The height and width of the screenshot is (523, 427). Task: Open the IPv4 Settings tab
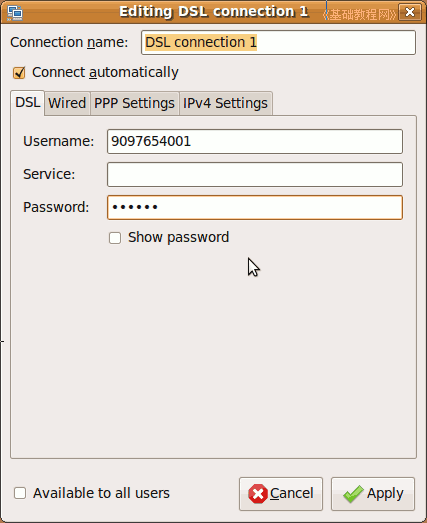click(226, 103)
